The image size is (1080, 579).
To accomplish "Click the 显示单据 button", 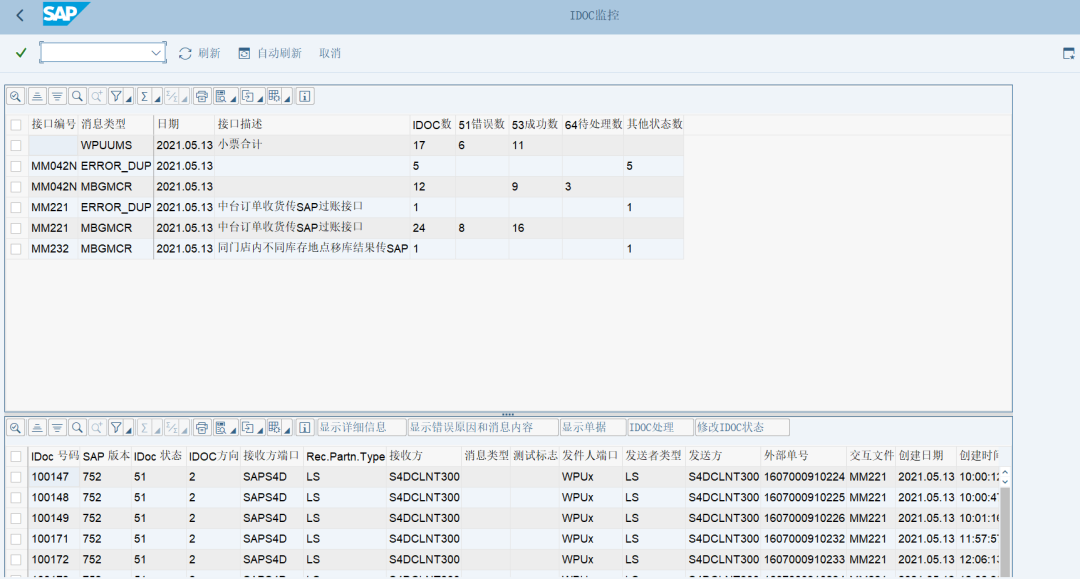I will pos(592,428).
